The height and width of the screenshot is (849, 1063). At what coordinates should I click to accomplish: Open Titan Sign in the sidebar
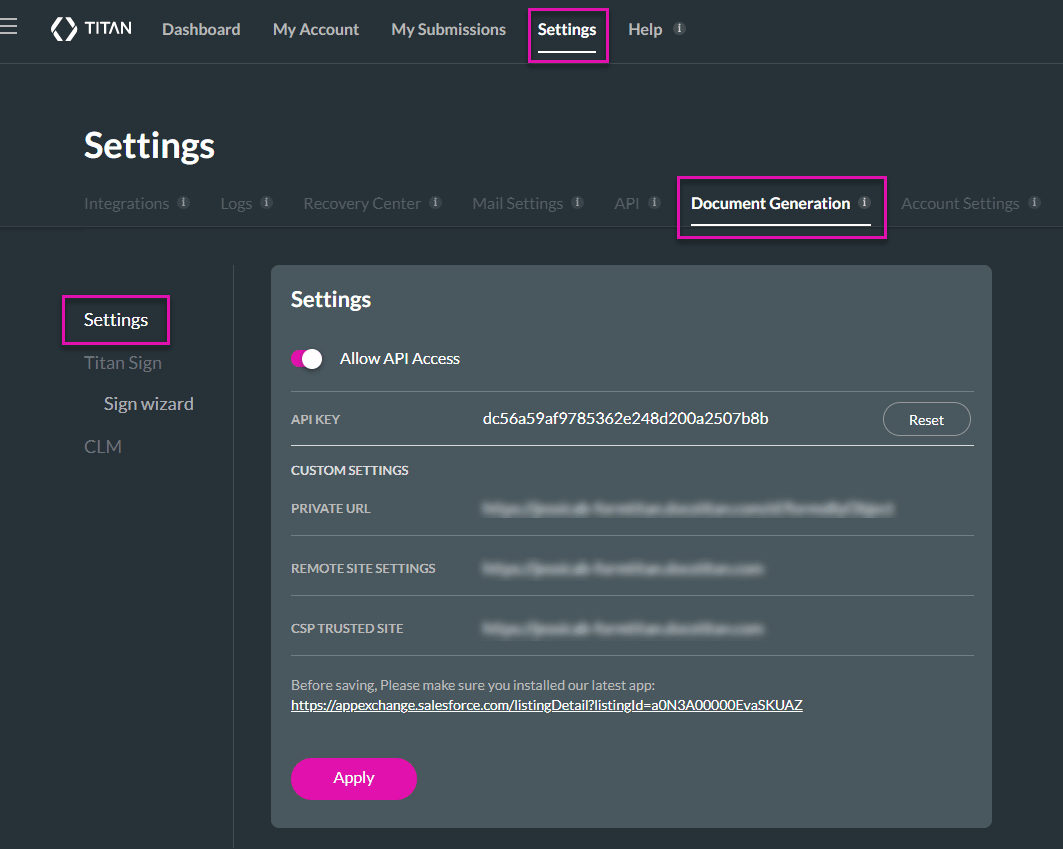(x=123, y=363)
